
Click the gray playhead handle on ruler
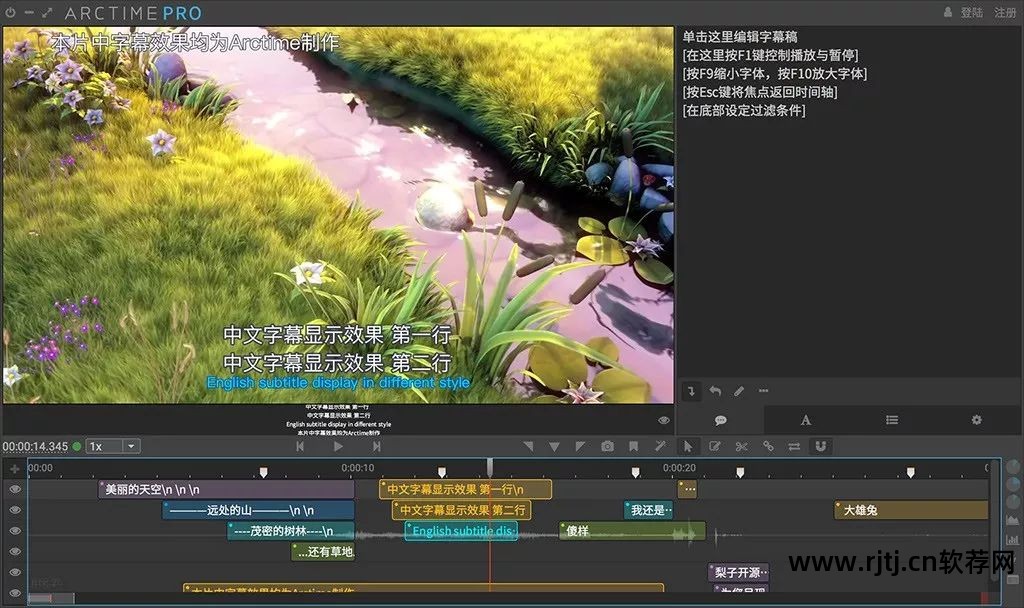coord(490,466)
